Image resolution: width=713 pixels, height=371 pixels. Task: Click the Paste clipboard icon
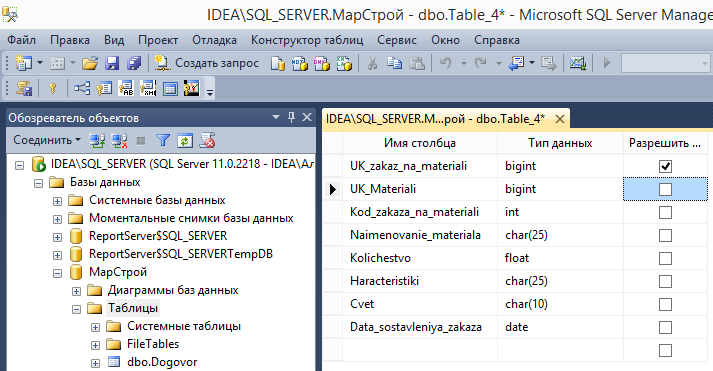(417, 63)
